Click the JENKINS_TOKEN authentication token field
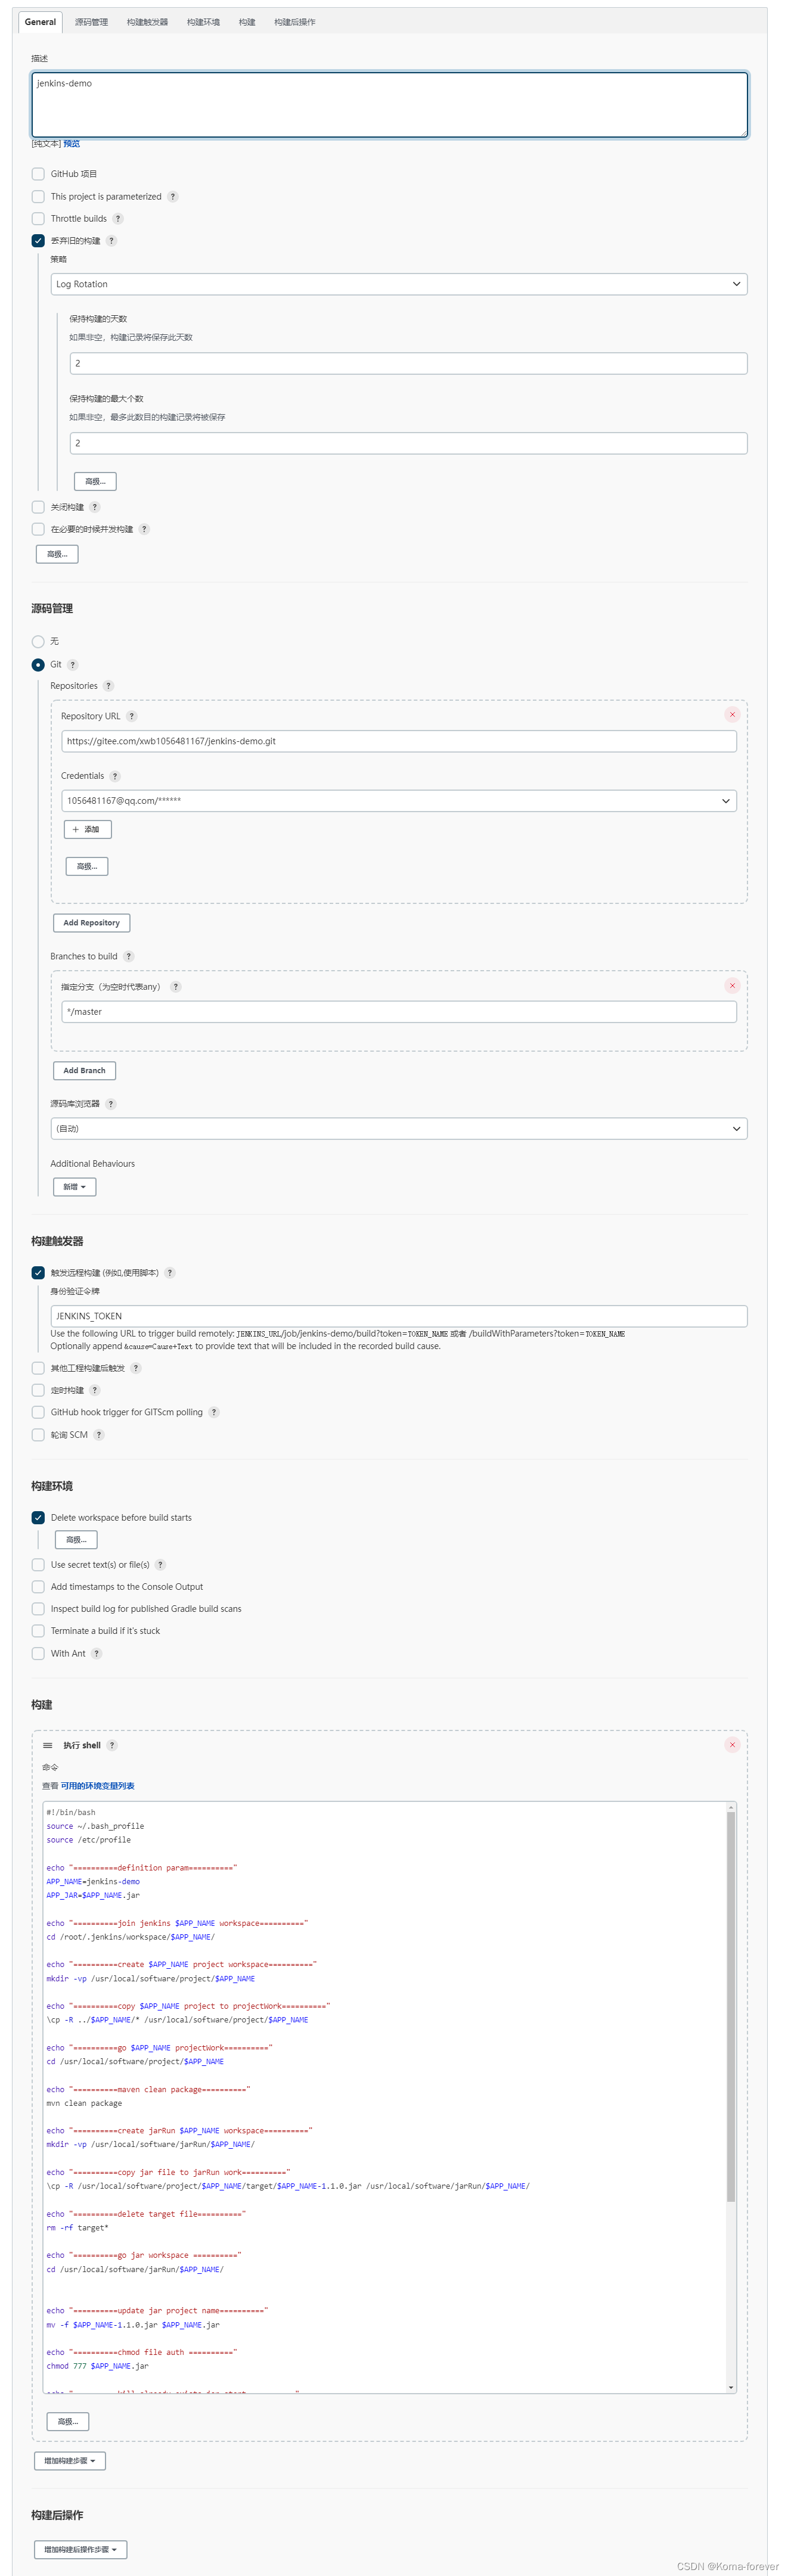The width and height of the screenshot is (788, 2576). pos(398,1316)
